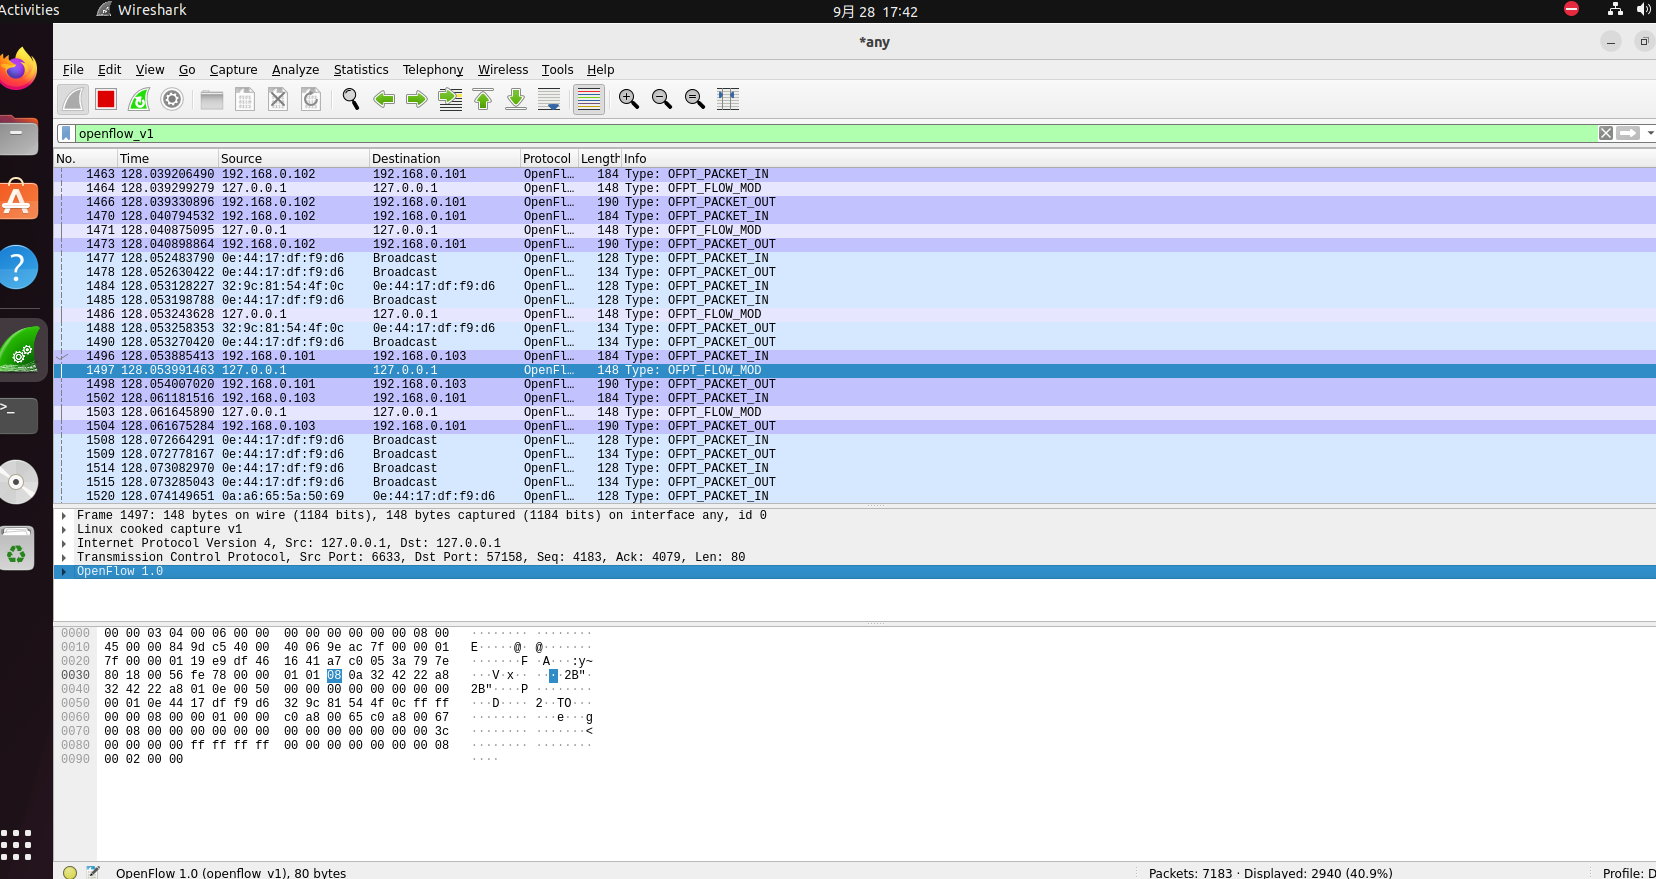The width and height of the screenshot is (1656, 879).
Task: Go back in packet history
Action: point(384,99)
